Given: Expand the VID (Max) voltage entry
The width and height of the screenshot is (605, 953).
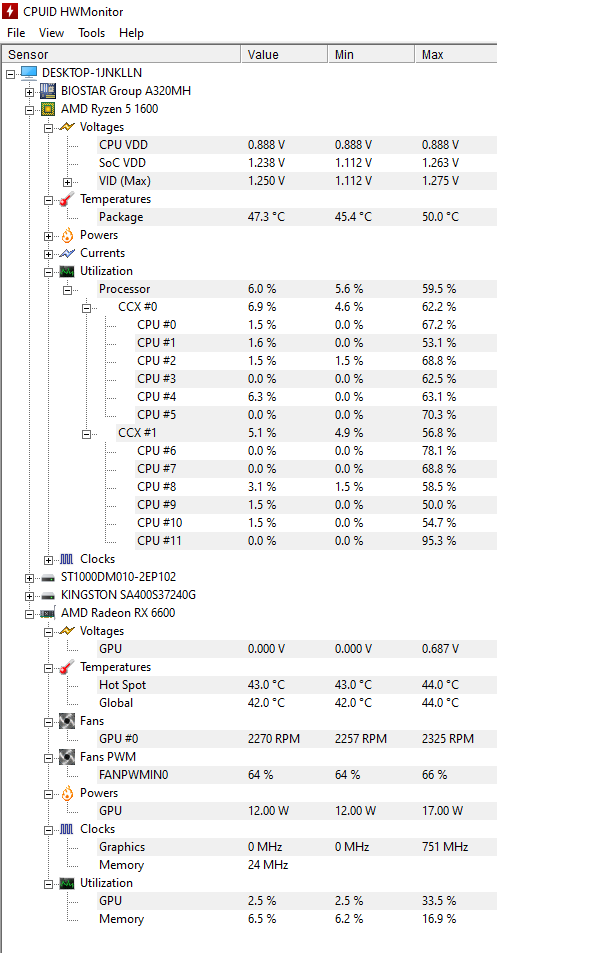Looking at the screenshot, I should click(67, 182).
